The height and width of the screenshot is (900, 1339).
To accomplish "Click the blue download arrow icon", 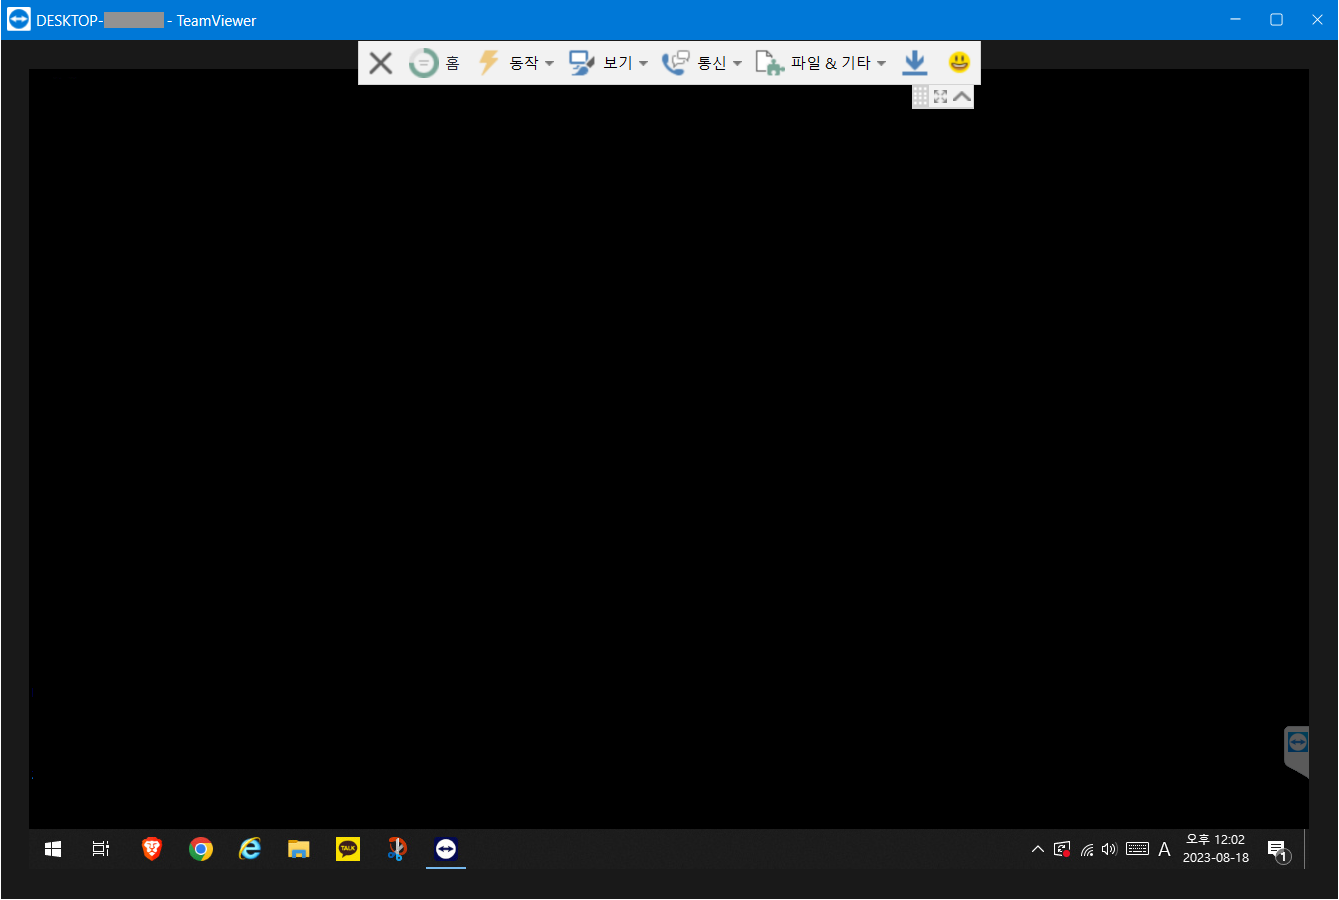I will point(914,63).
